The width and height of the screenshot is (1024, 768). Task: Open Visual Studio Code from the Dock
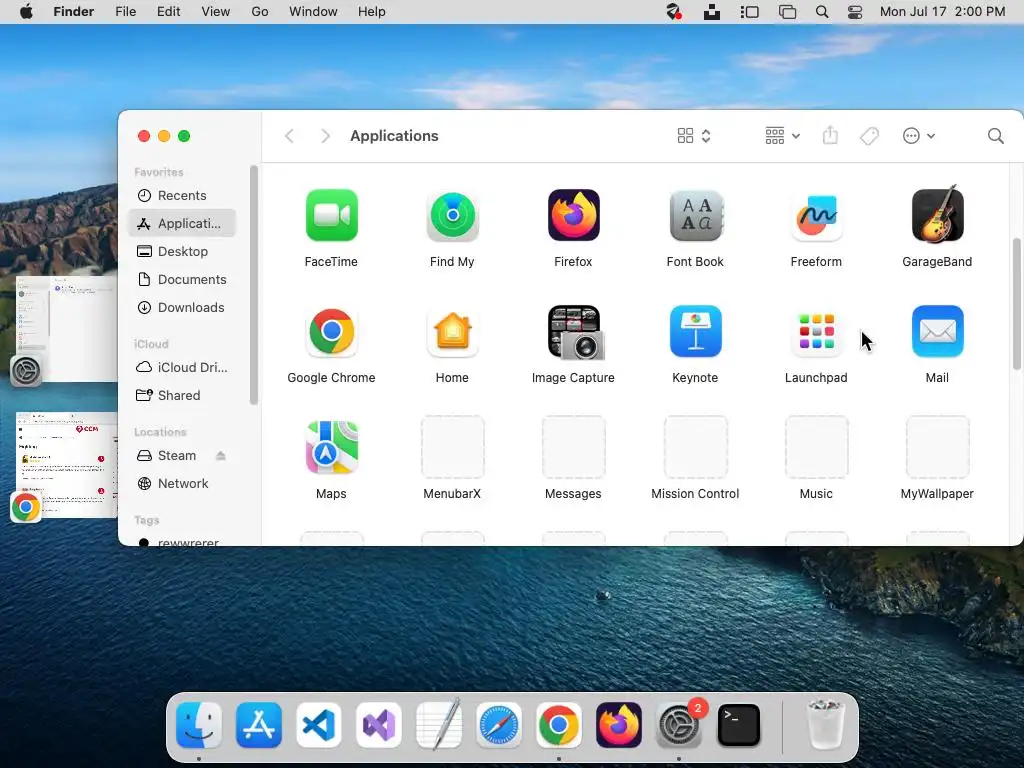[x=319, y=726]
